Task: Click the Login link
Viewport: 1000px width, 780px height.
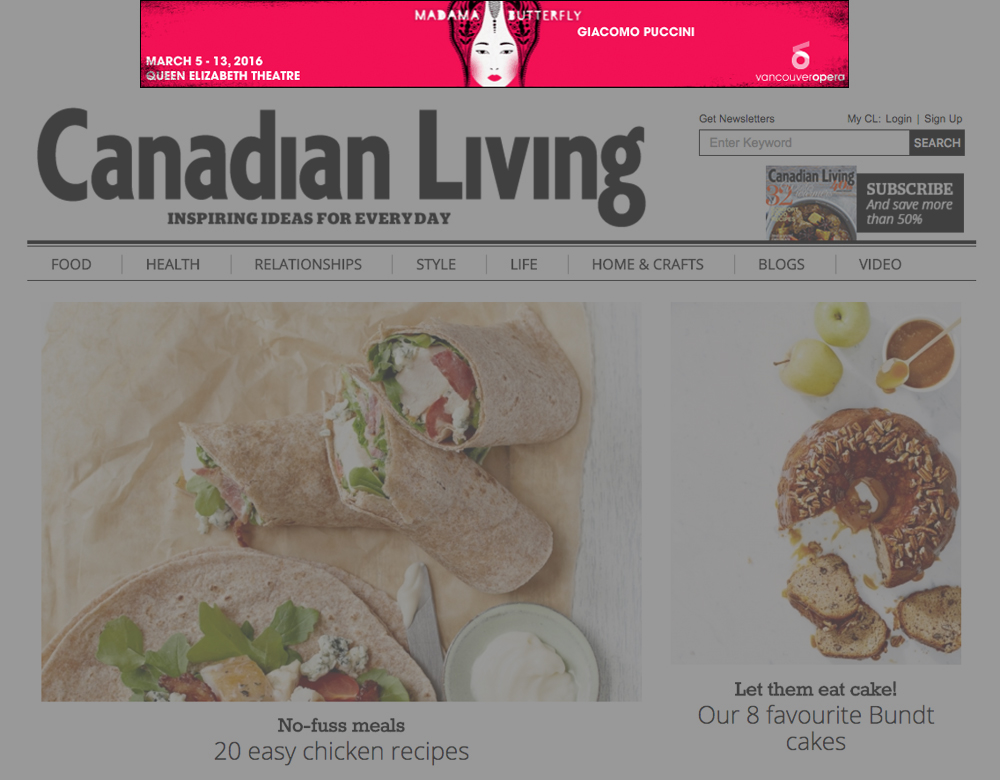Action: 899,119
